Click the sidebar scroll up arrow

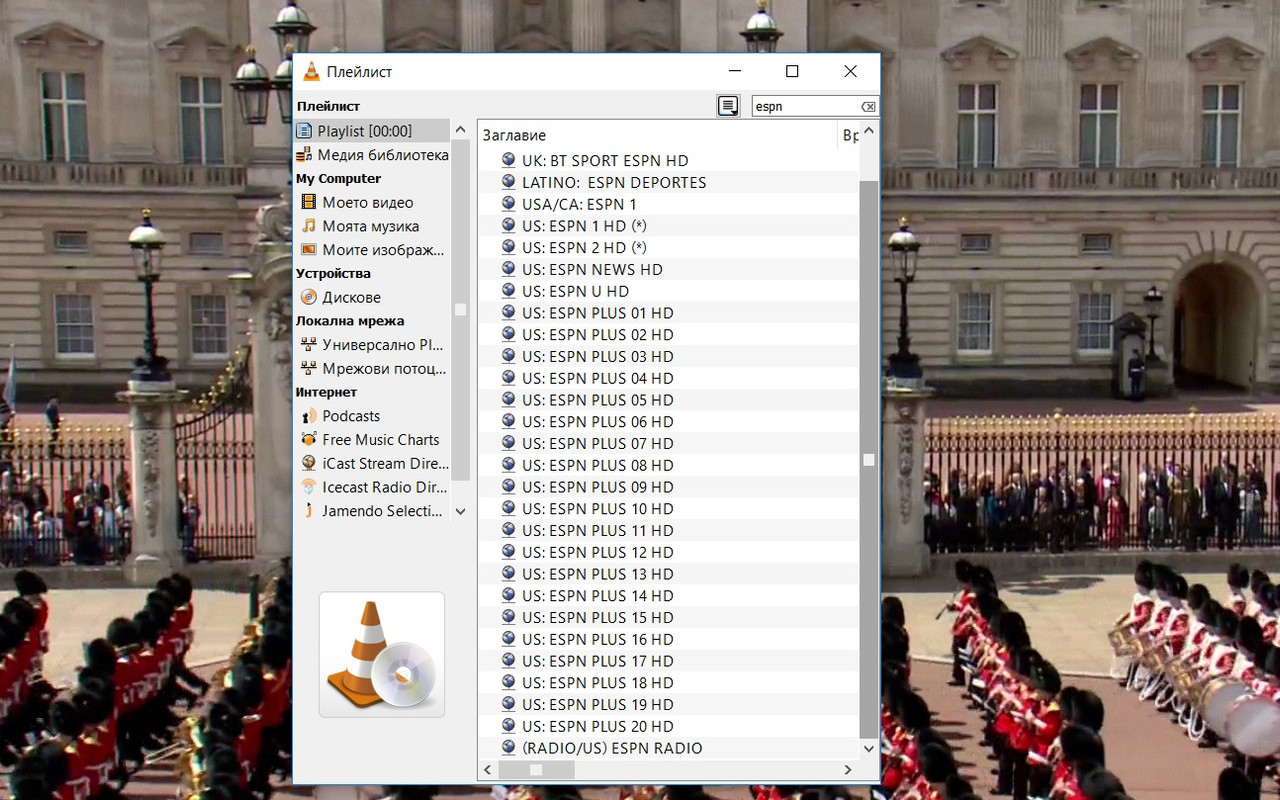tap(460, 130)
